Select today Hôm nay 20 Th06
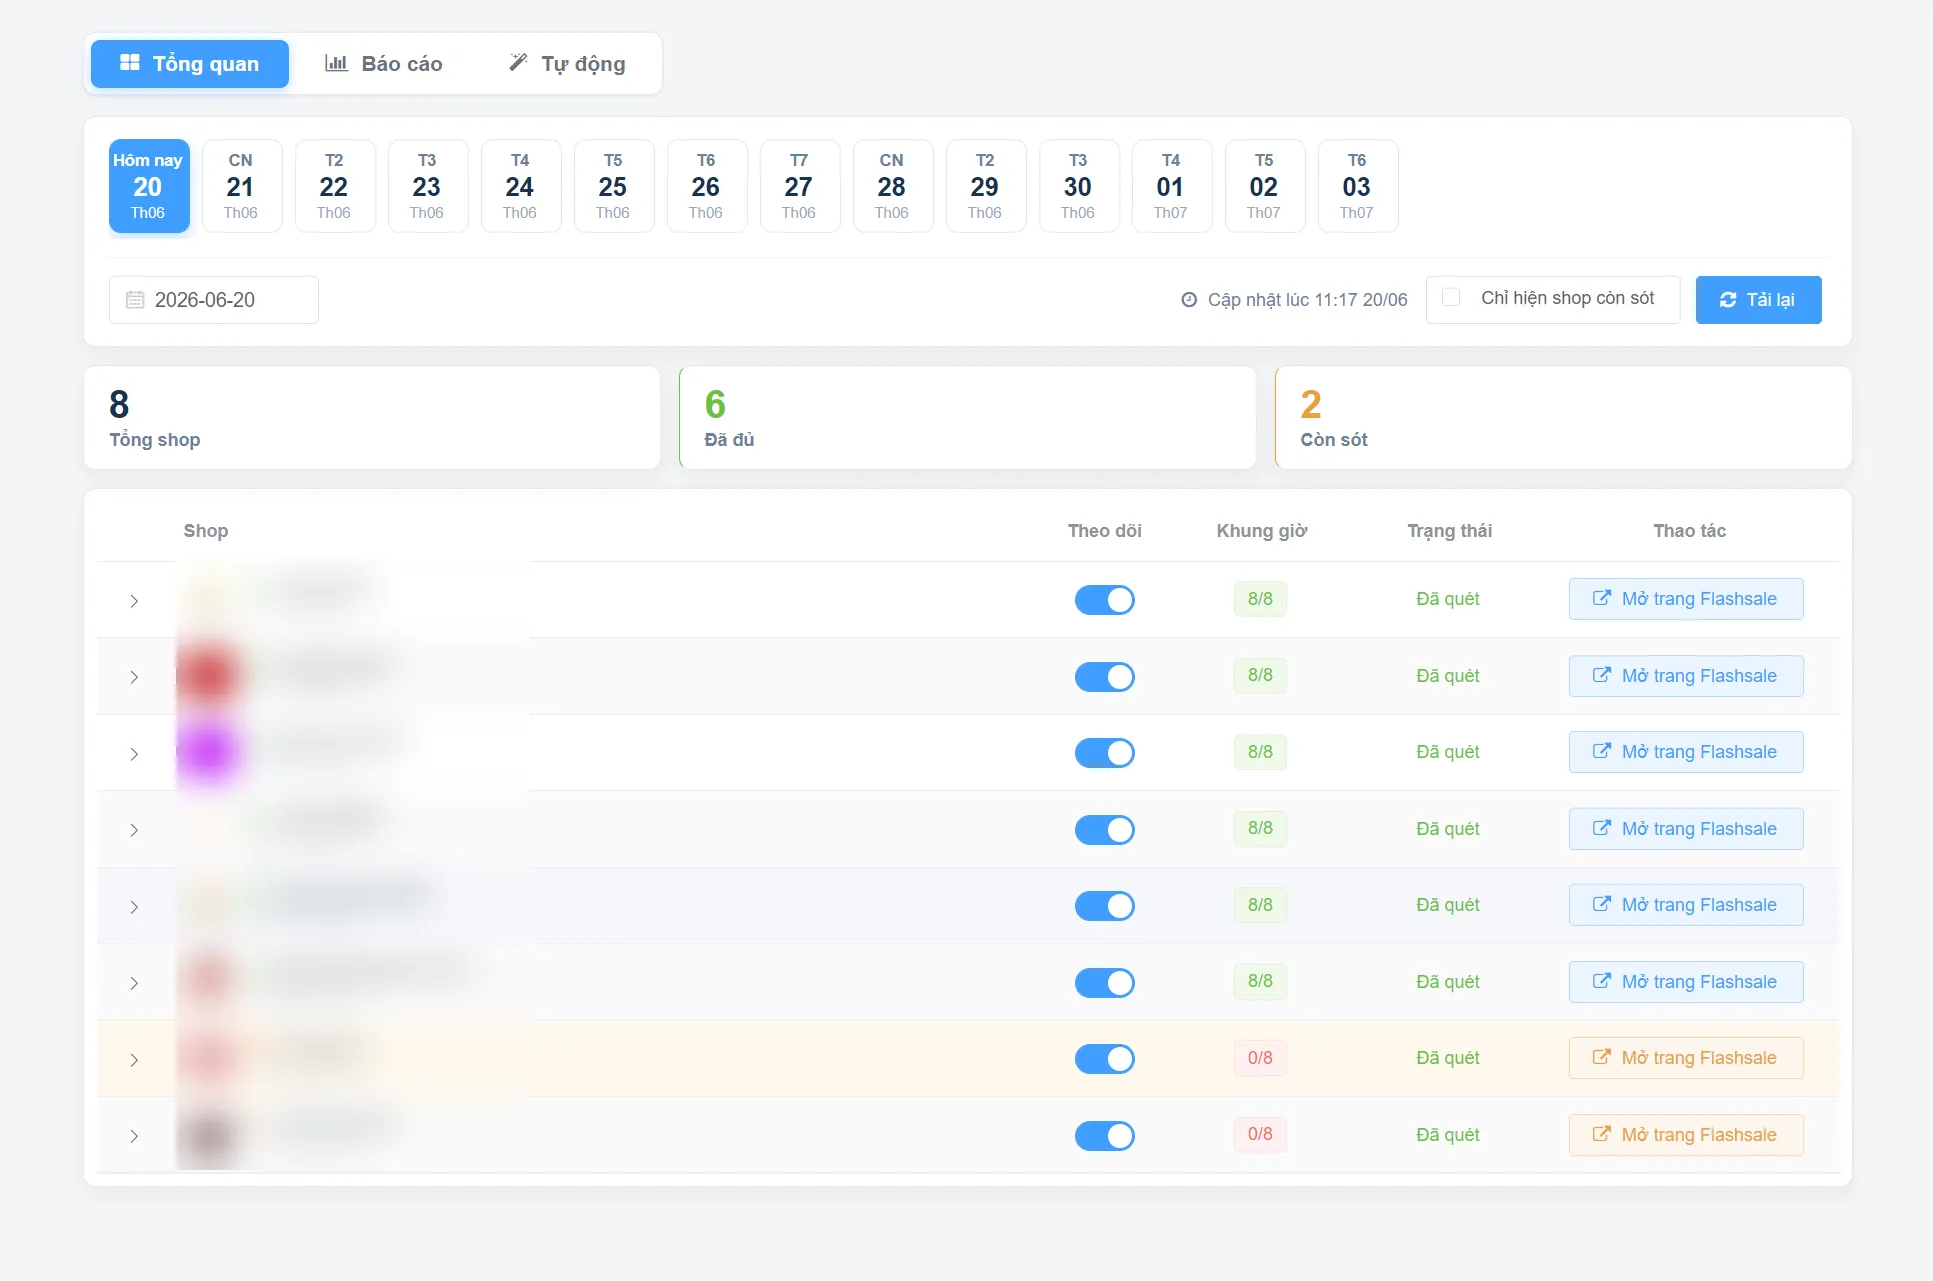Viewport: 1933px width, 1281px height. [x=149, y=186]
